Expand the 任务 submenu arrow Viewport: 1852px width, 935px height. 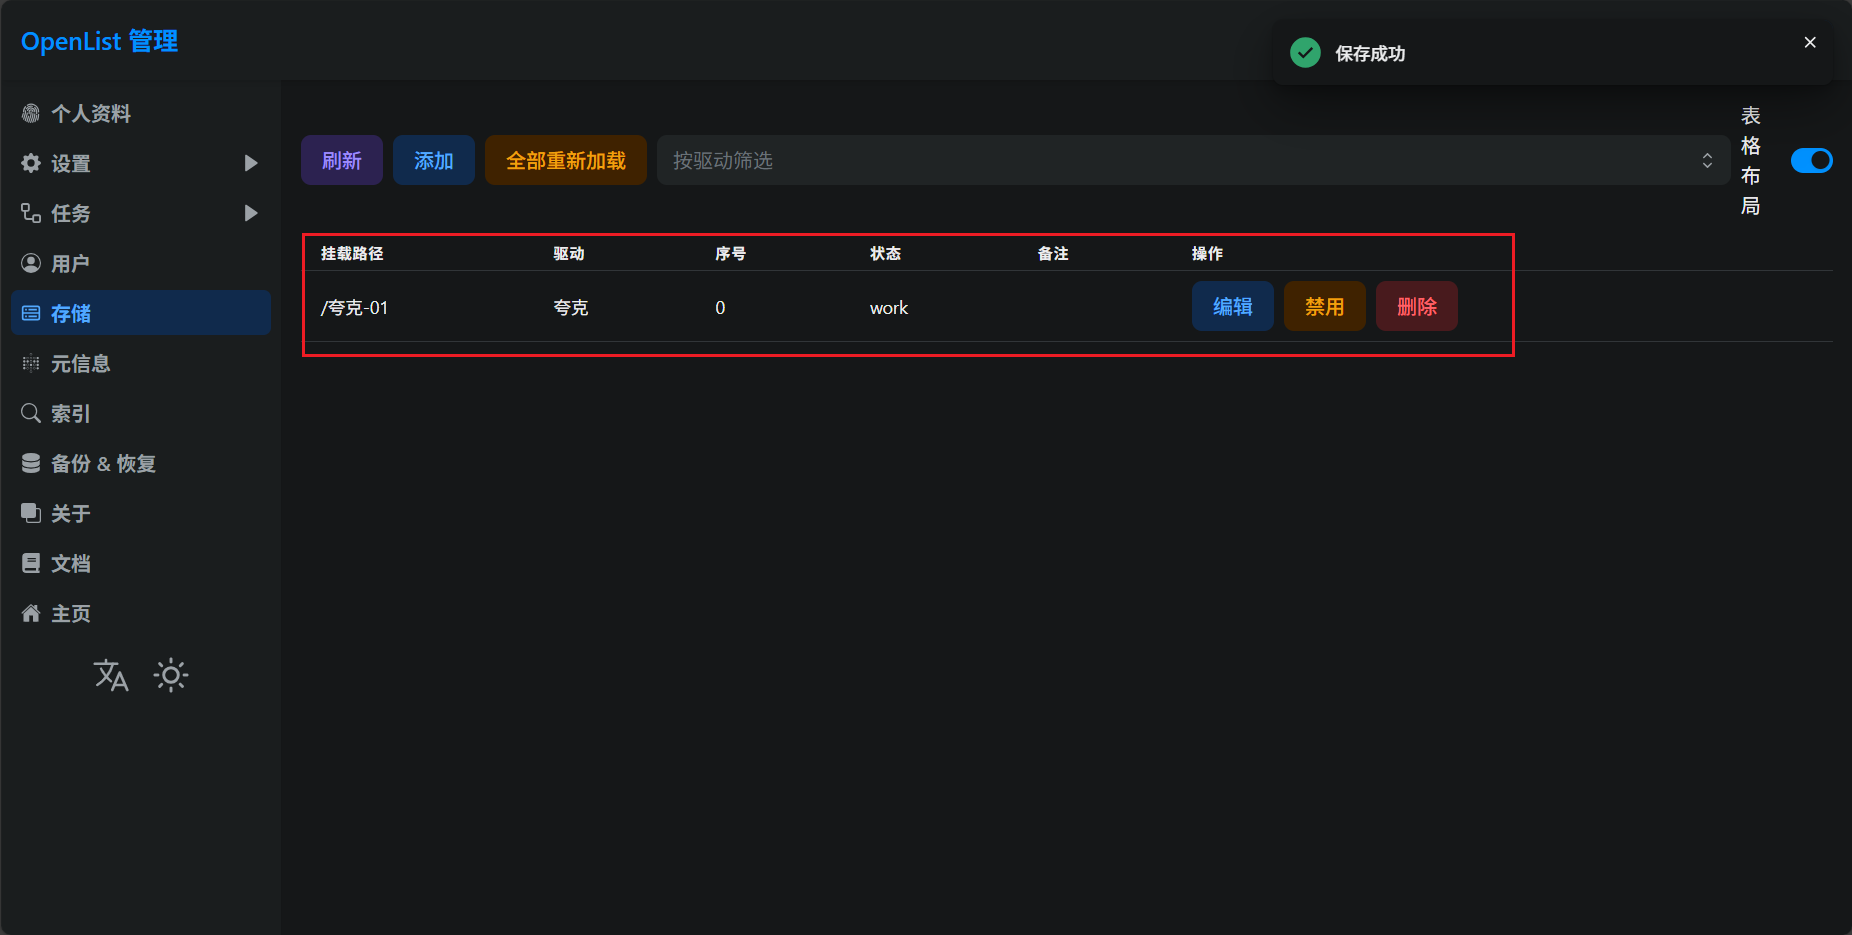251,213
